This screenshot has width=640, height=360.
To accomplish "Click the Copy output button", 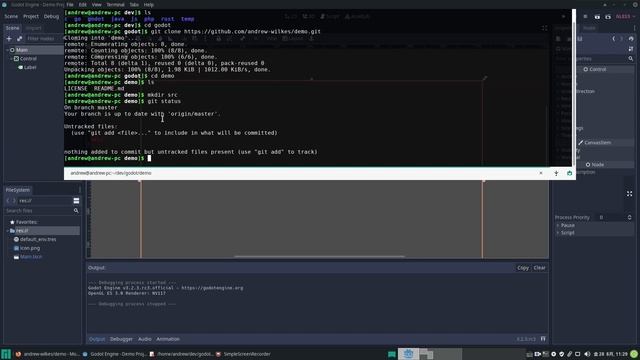I will coord(523,268).
